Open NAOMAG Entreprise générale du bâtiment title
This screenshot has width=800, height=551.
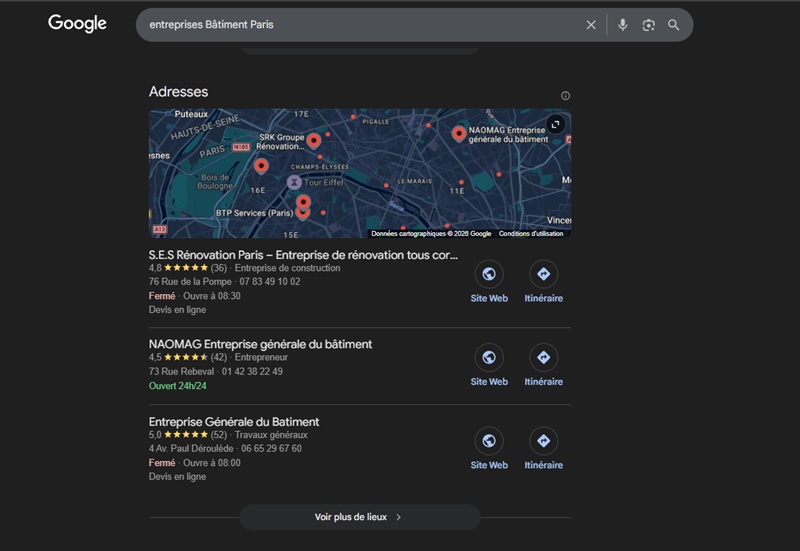(x=260, y=344)
